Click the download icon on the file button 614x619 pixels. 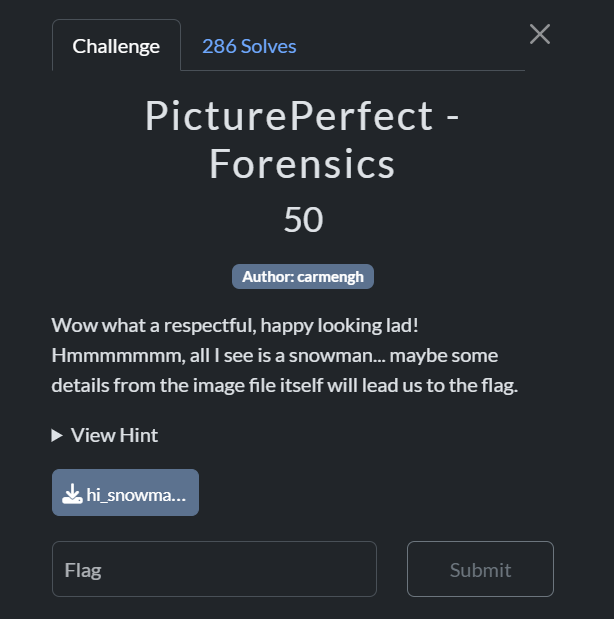pos(72,494)
